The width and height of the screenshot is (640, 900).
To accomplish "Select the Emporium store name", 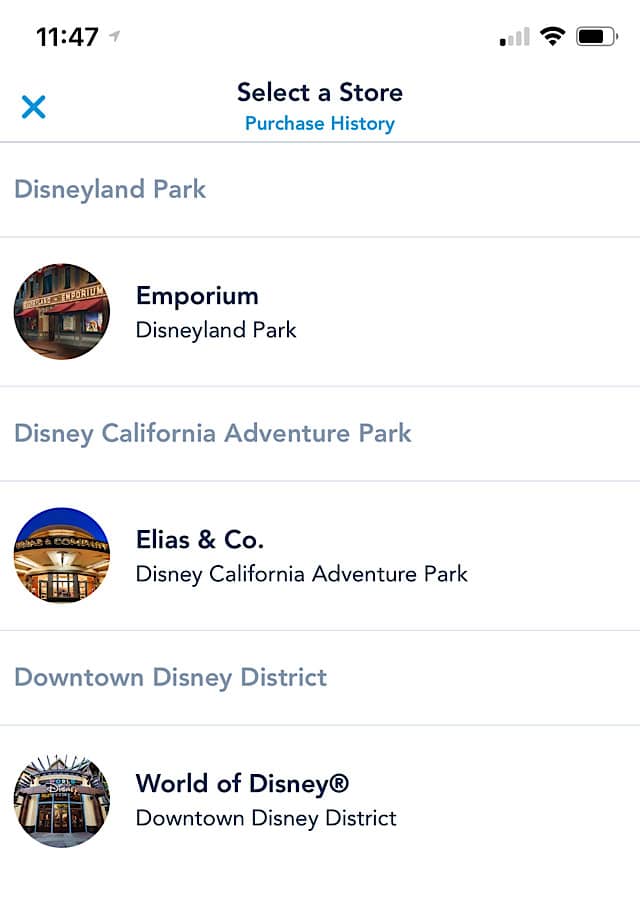I will pyautogui.click(x=197, y=296).
